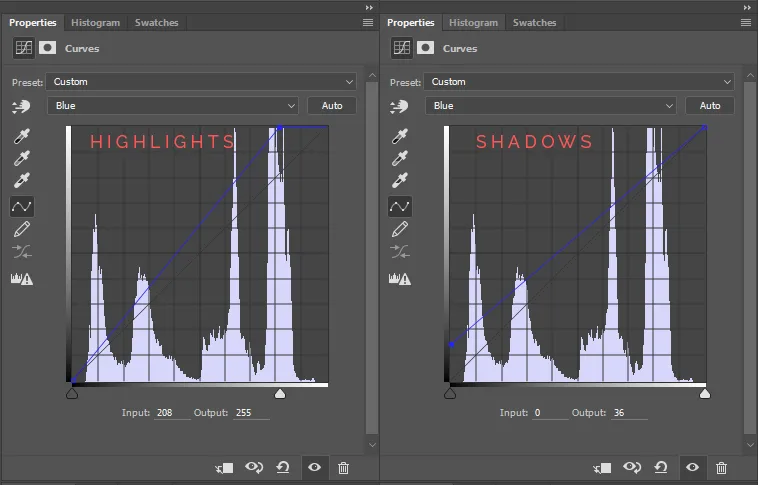View previous state in right panel
758x485 pixels.
coord(632,467)
